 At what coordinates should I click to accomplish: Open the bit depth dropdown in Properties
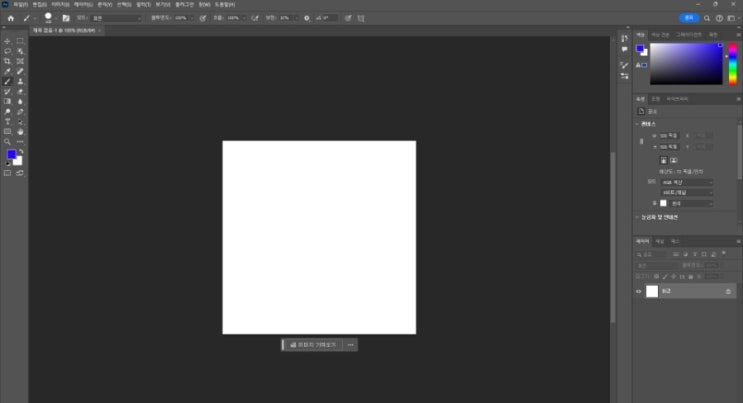687,192
